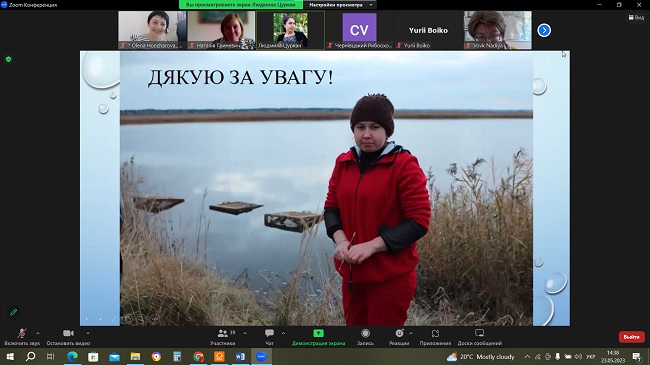Open Microsoft Edge from the taskbar
The image size is (650, 365).
click(x=72, y=356)
